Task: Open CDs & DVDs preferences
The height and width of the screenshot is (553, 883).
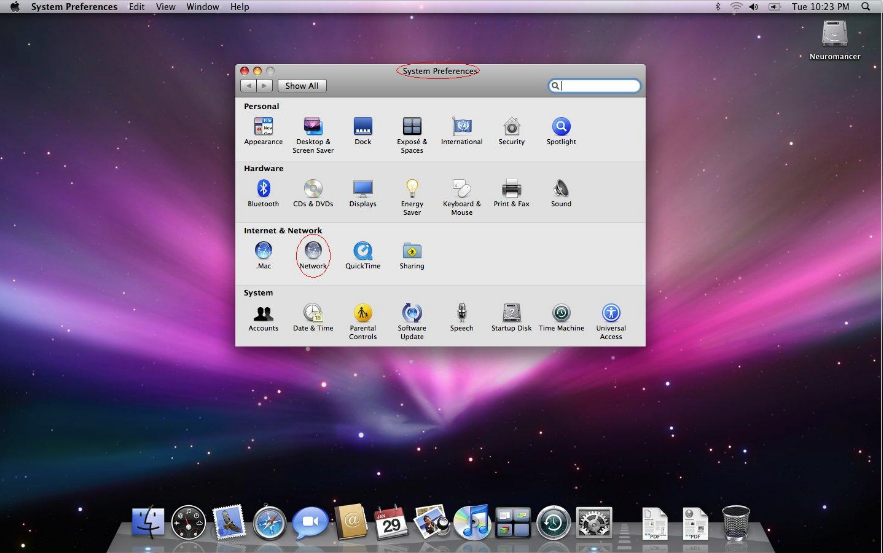Action: click(313, 193)
